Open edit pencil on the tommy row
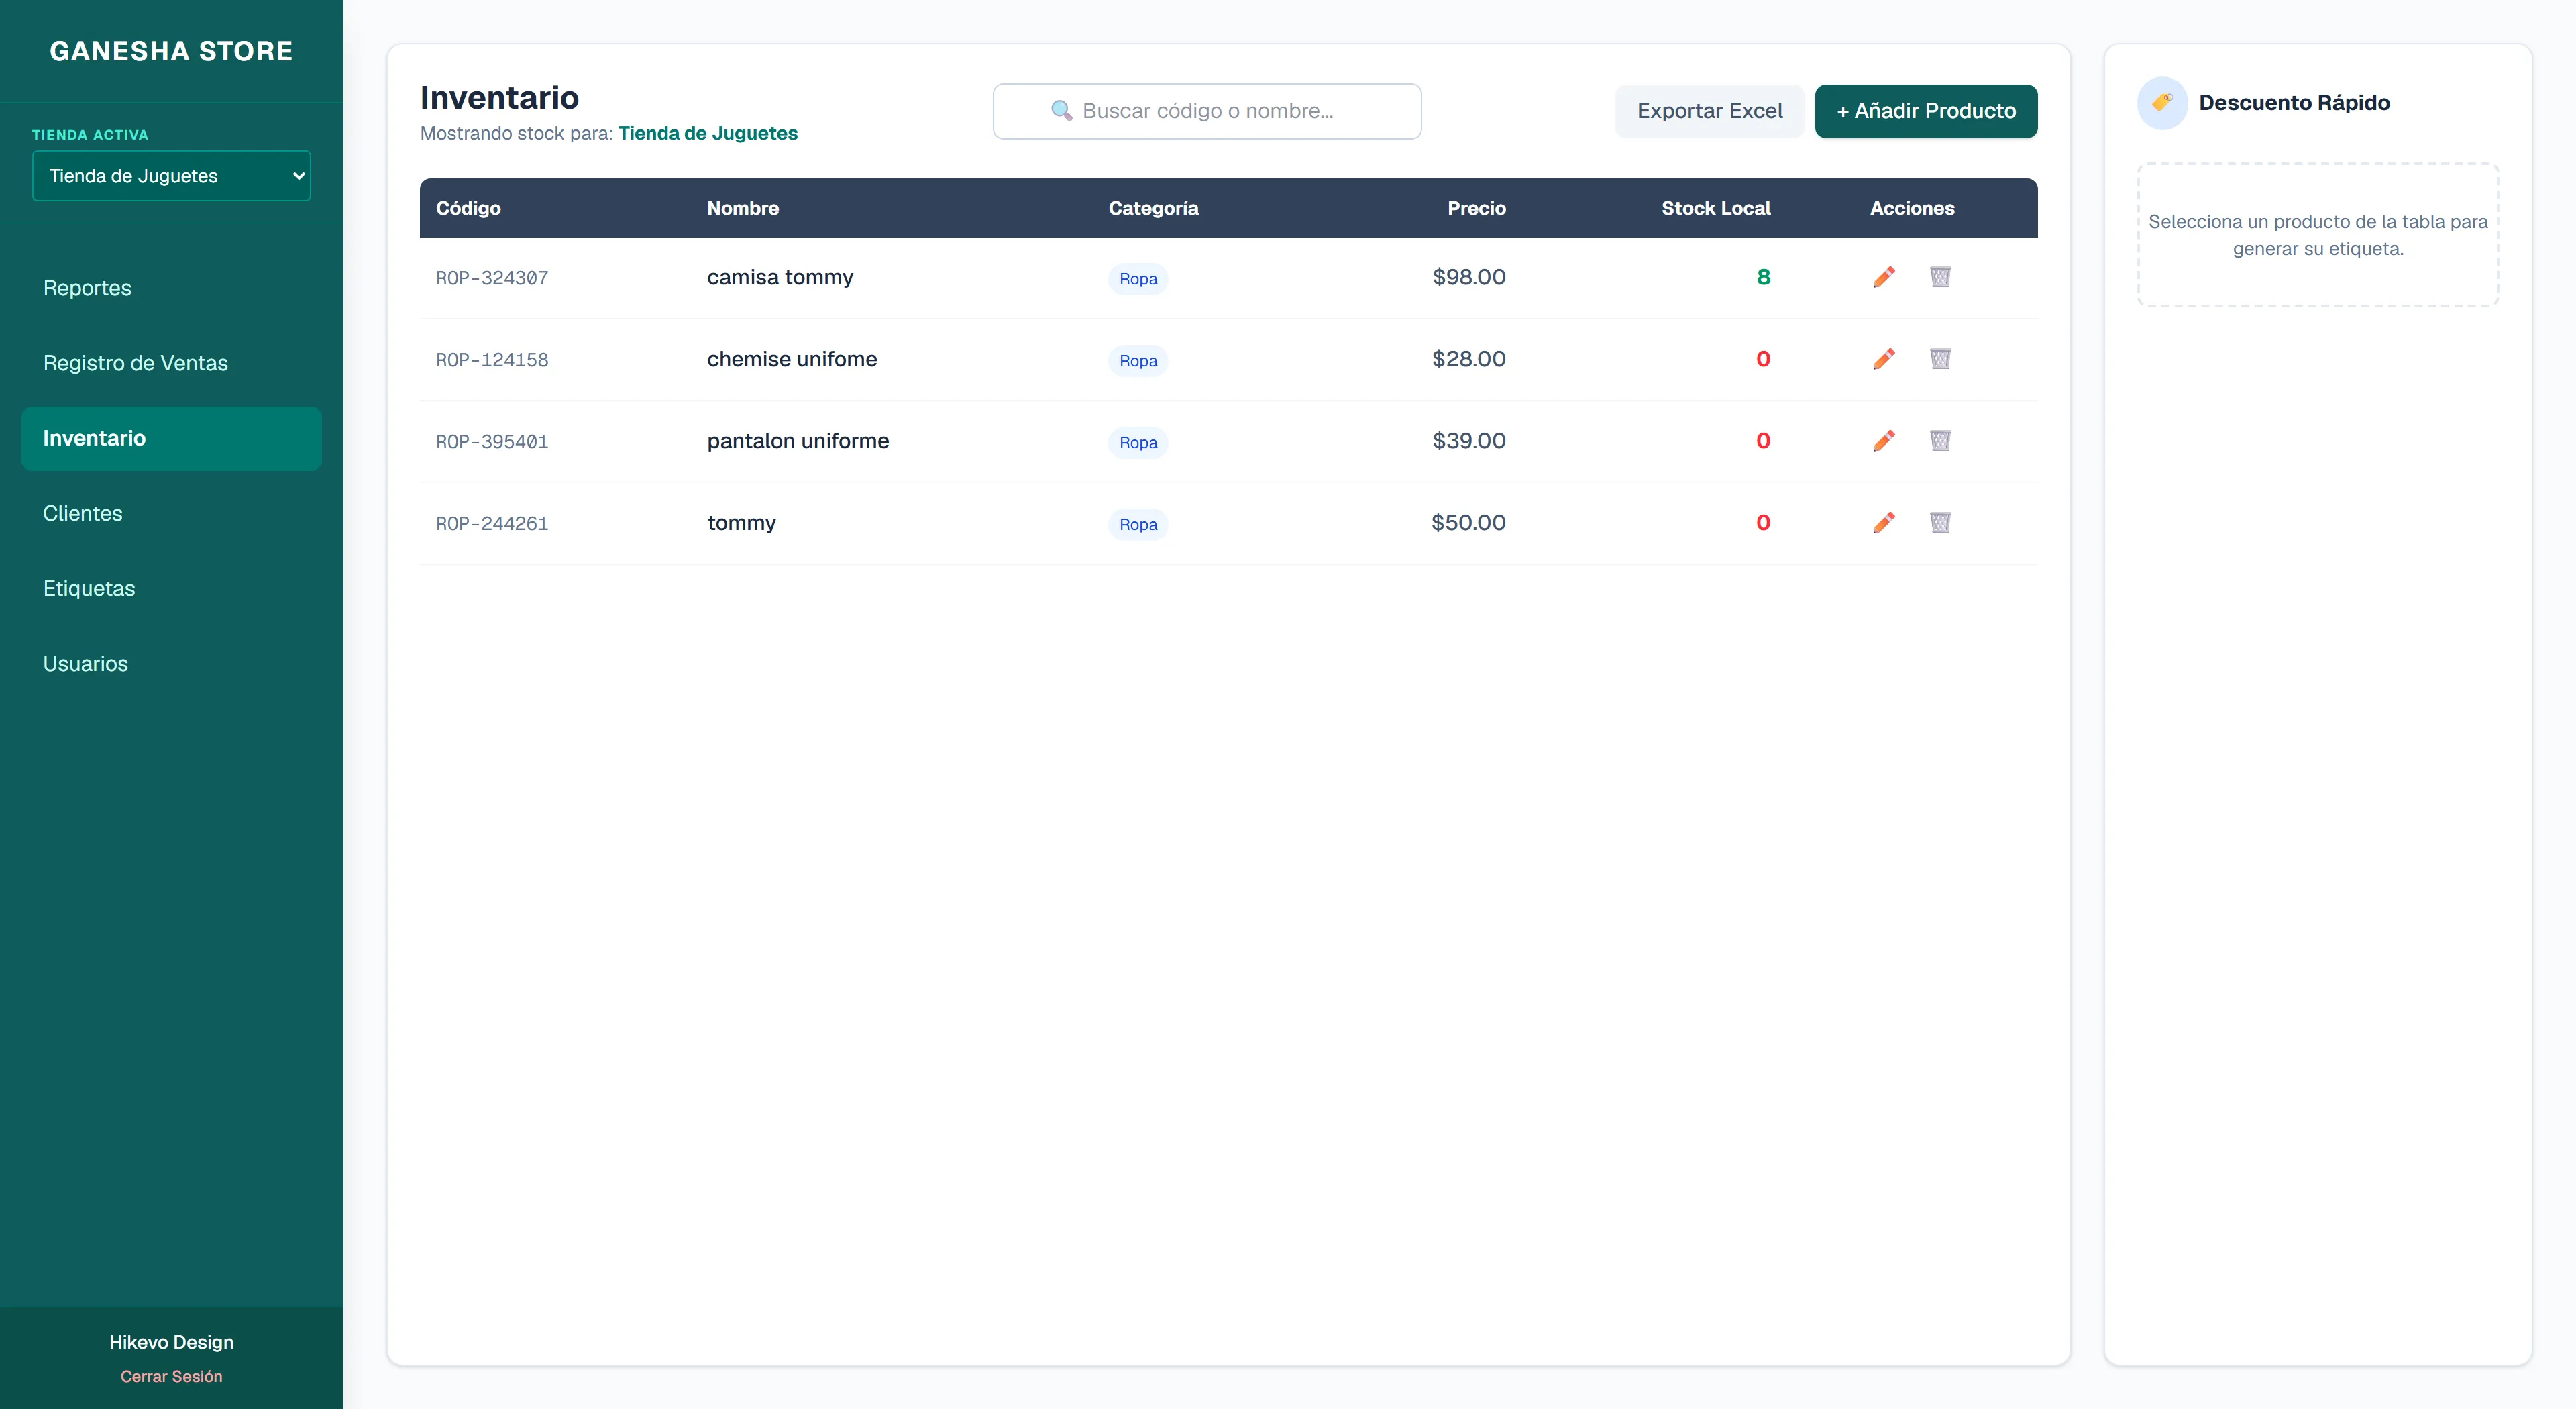 click(x=1884, y=523)
